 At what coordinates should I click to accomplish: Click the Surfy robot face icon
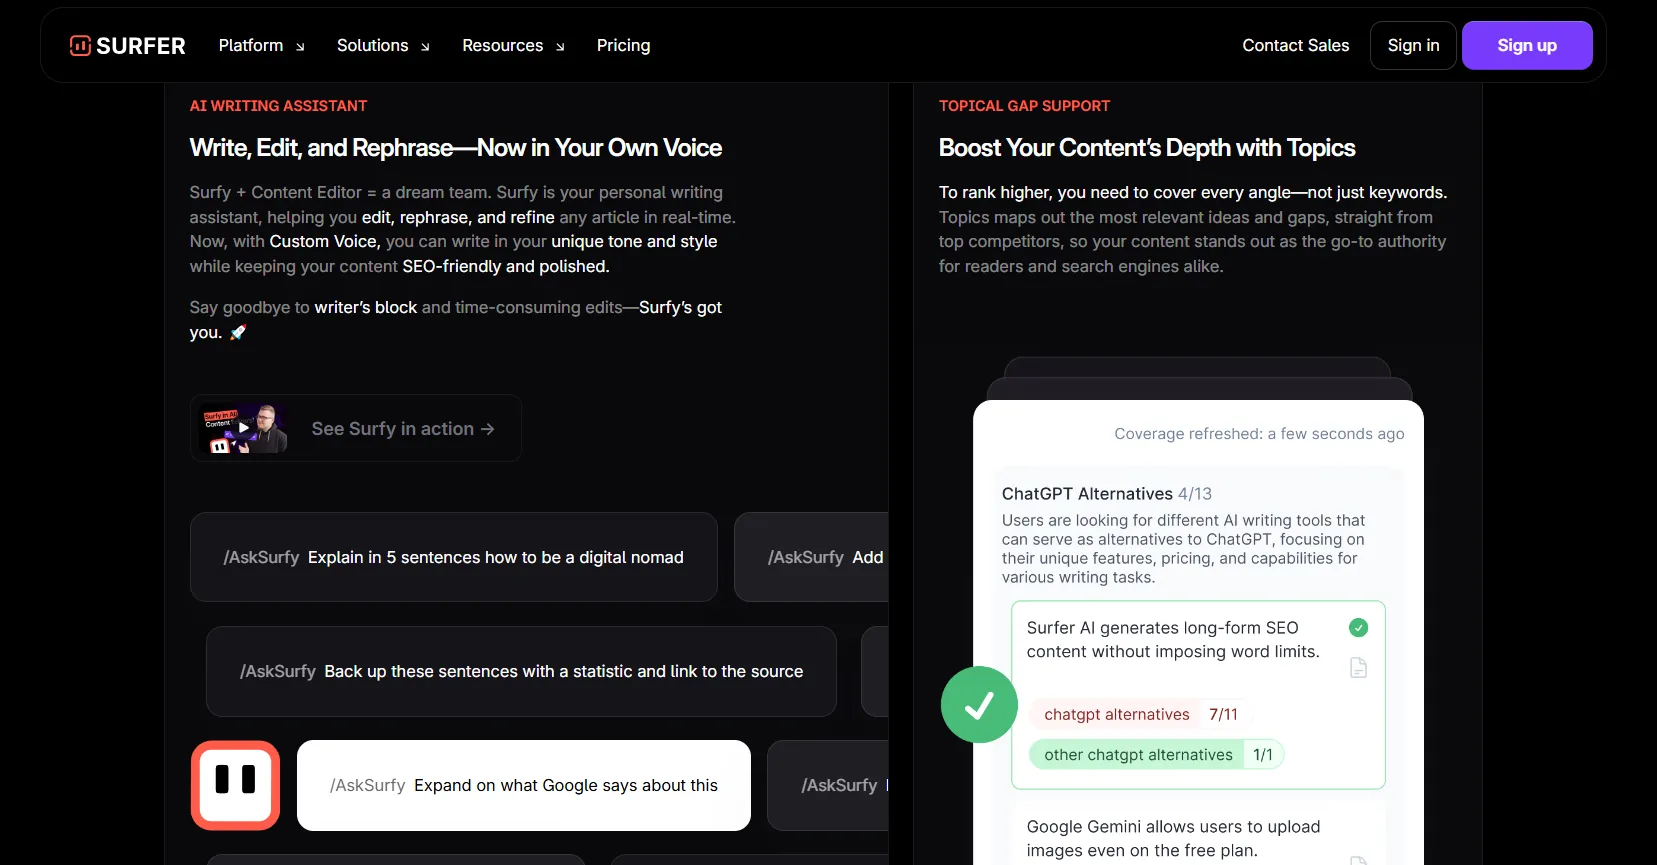coord(235,785)
